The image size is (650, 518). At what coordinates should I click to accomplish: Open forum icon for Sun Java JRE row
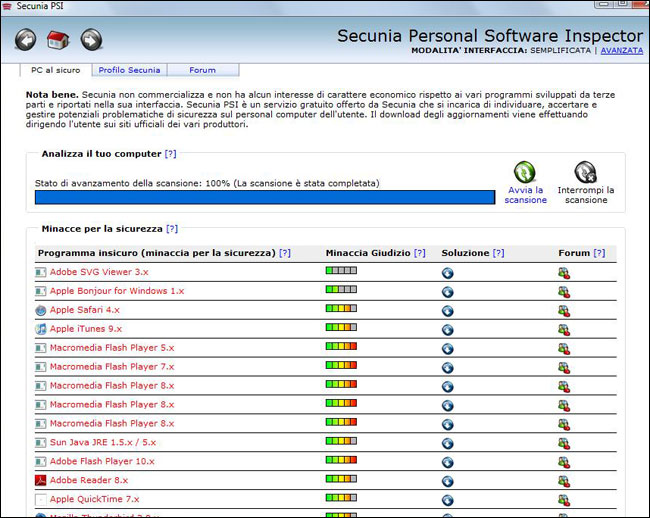click(564, 442)
